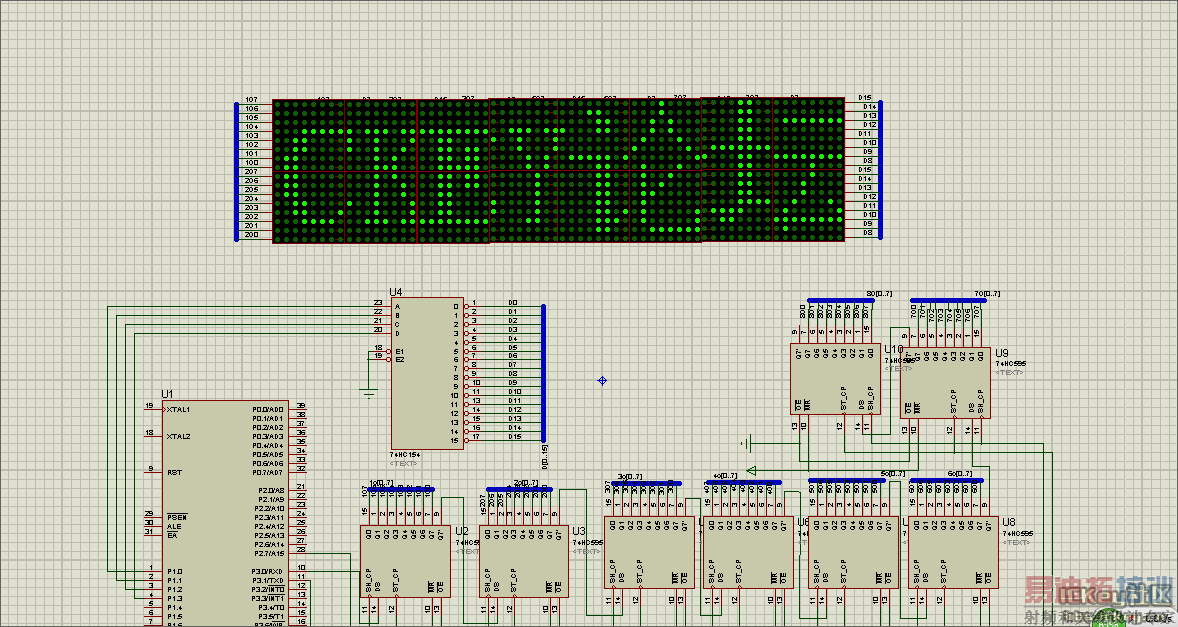The width and height of the screenshot is (1178, 627).
Task: Select the U10 shift register body
Action: pyautogui.click(x=835, y=379)
